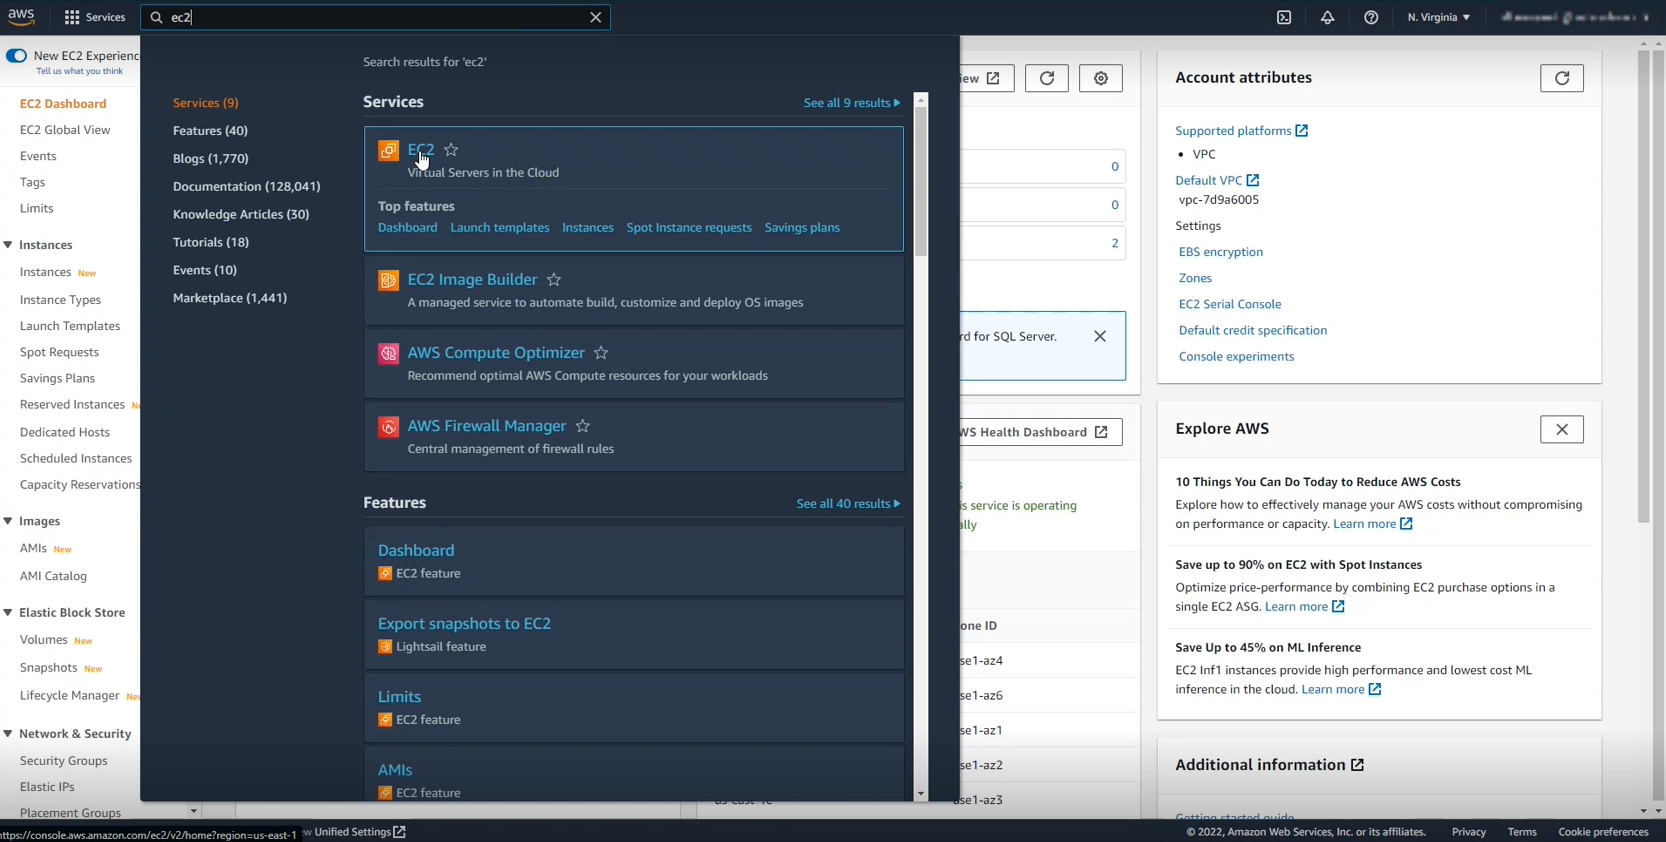Favorite the EC2 service star
1666x842 pixels.
click(451, 150)
